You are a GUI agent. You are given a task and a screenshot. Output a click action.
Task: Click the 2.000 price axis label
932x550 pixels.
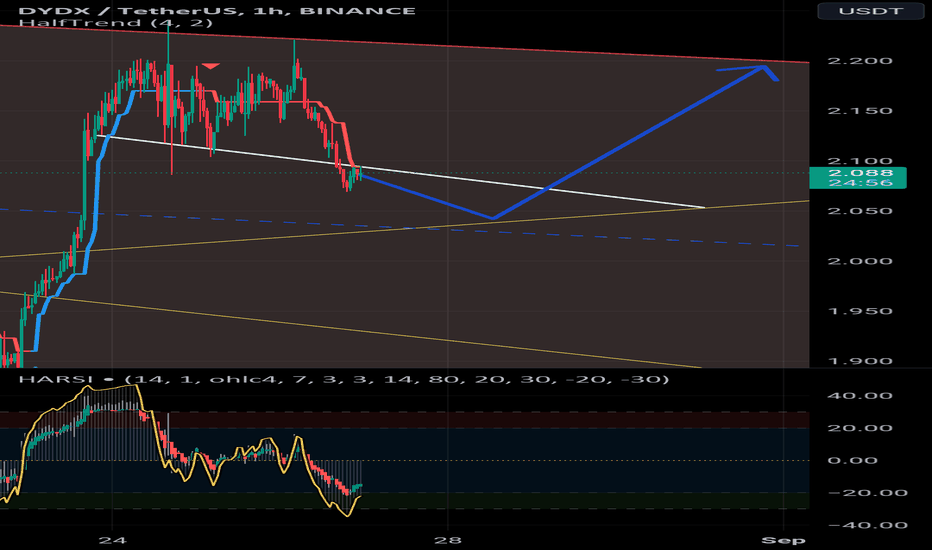(860, 261)
